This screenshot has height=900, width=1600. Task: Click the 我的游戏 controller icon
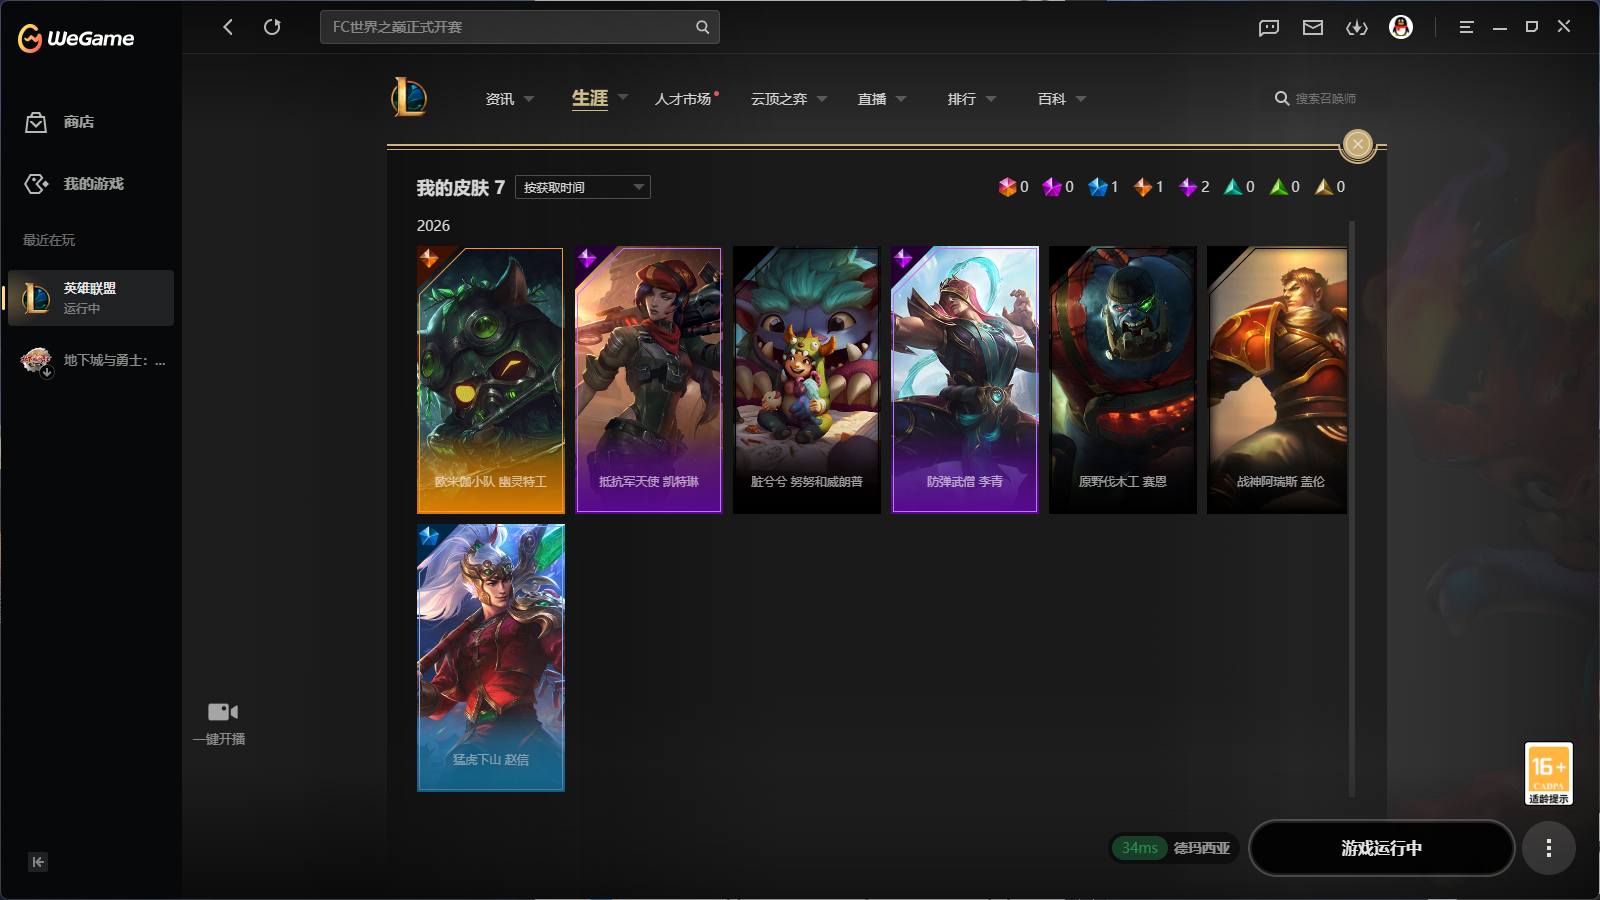[x=36, y=184]
